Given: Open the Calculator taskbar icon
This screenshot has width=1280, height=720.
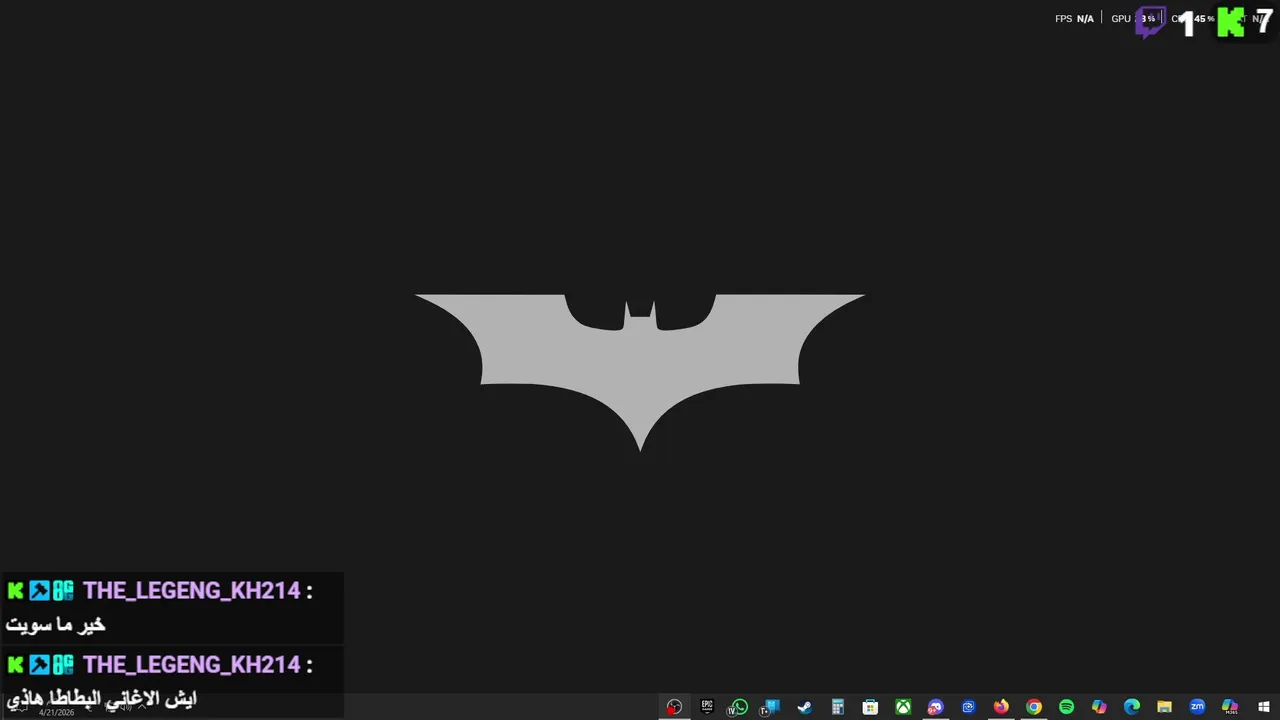Looking at the screenshot, I should [x=838, y=707].
